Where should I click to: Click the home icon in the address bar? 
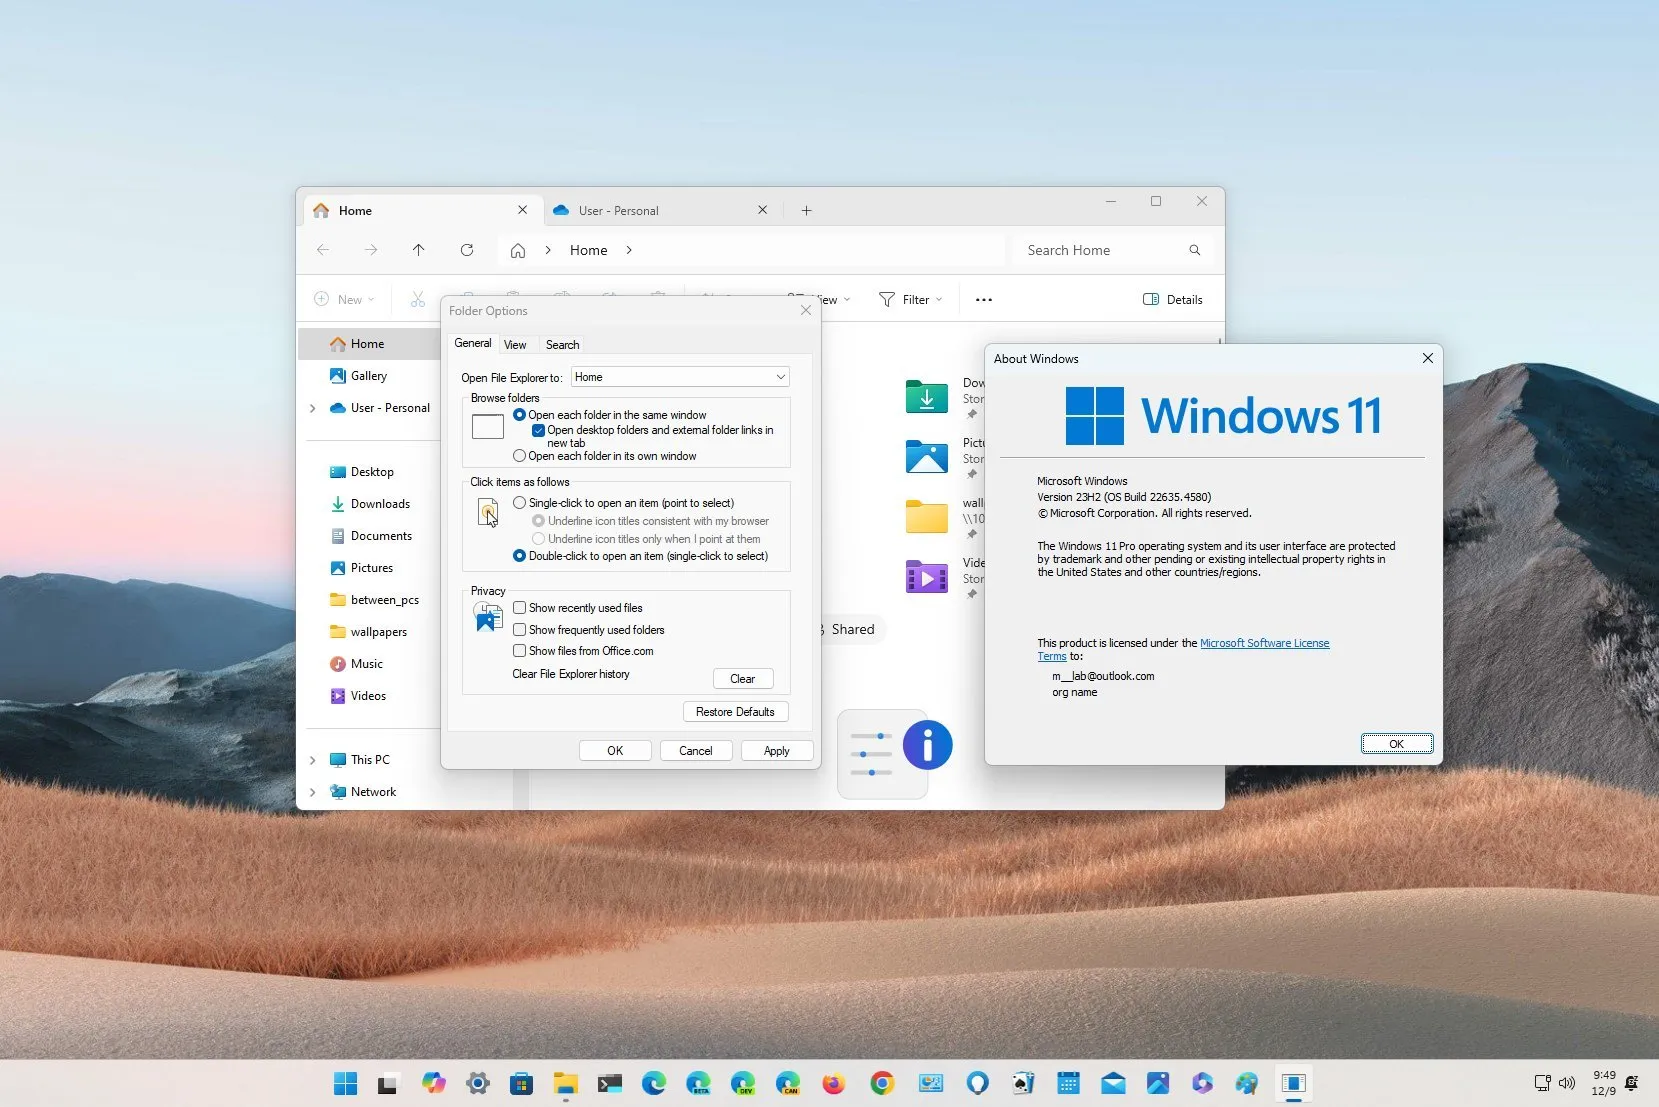pyautogui.click(x=518, y=250)
